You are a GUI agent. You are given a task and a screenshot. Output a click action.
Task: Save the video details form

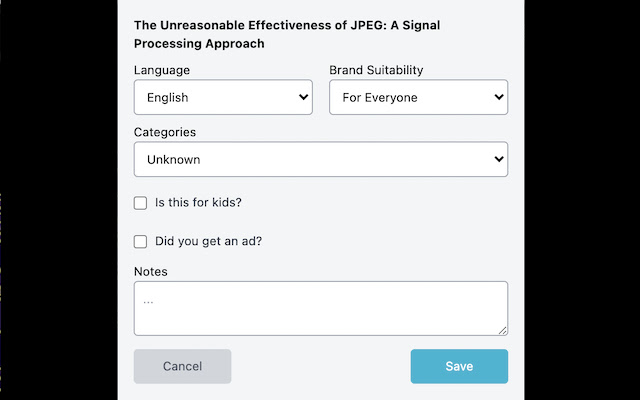coord(459,366)
